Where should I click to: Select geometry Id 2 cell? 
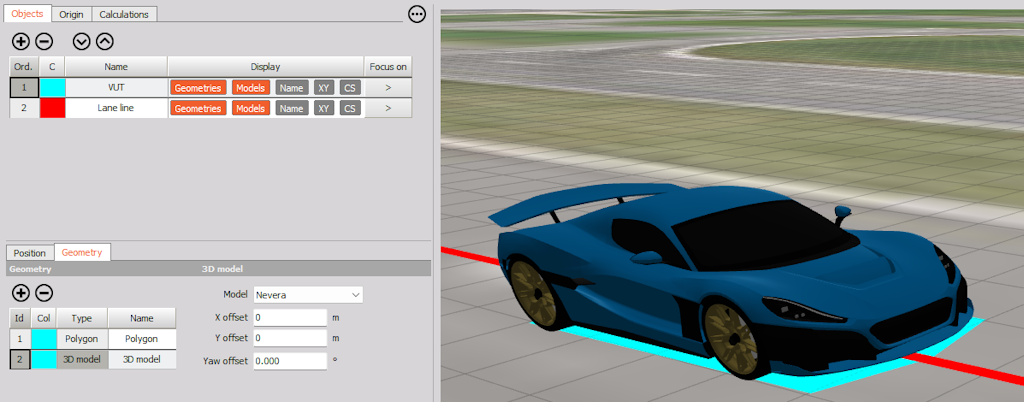pos(20,360)
